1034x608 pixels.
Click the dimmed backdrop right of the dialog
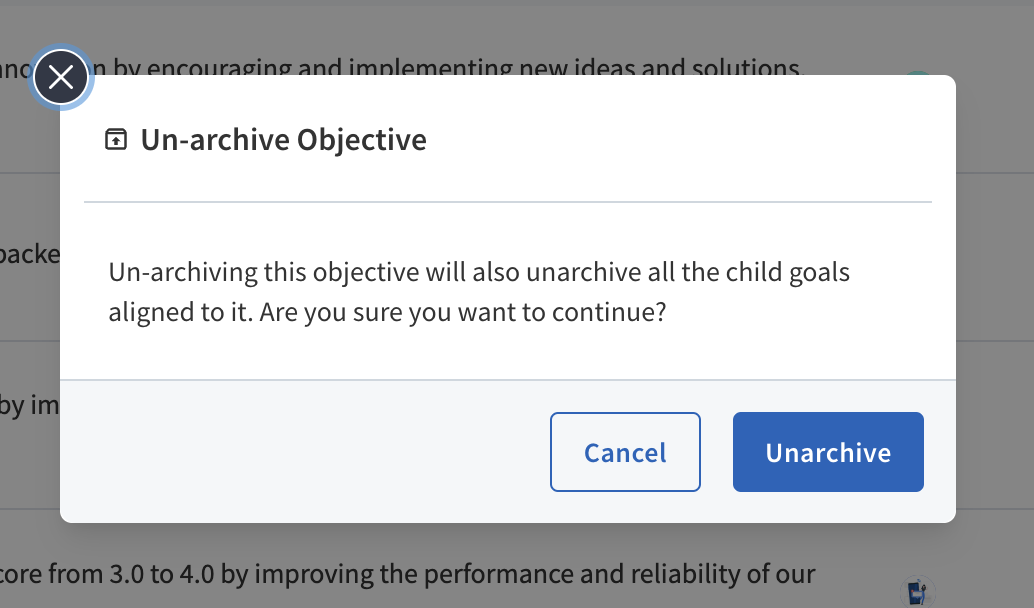tap(995, 300)
